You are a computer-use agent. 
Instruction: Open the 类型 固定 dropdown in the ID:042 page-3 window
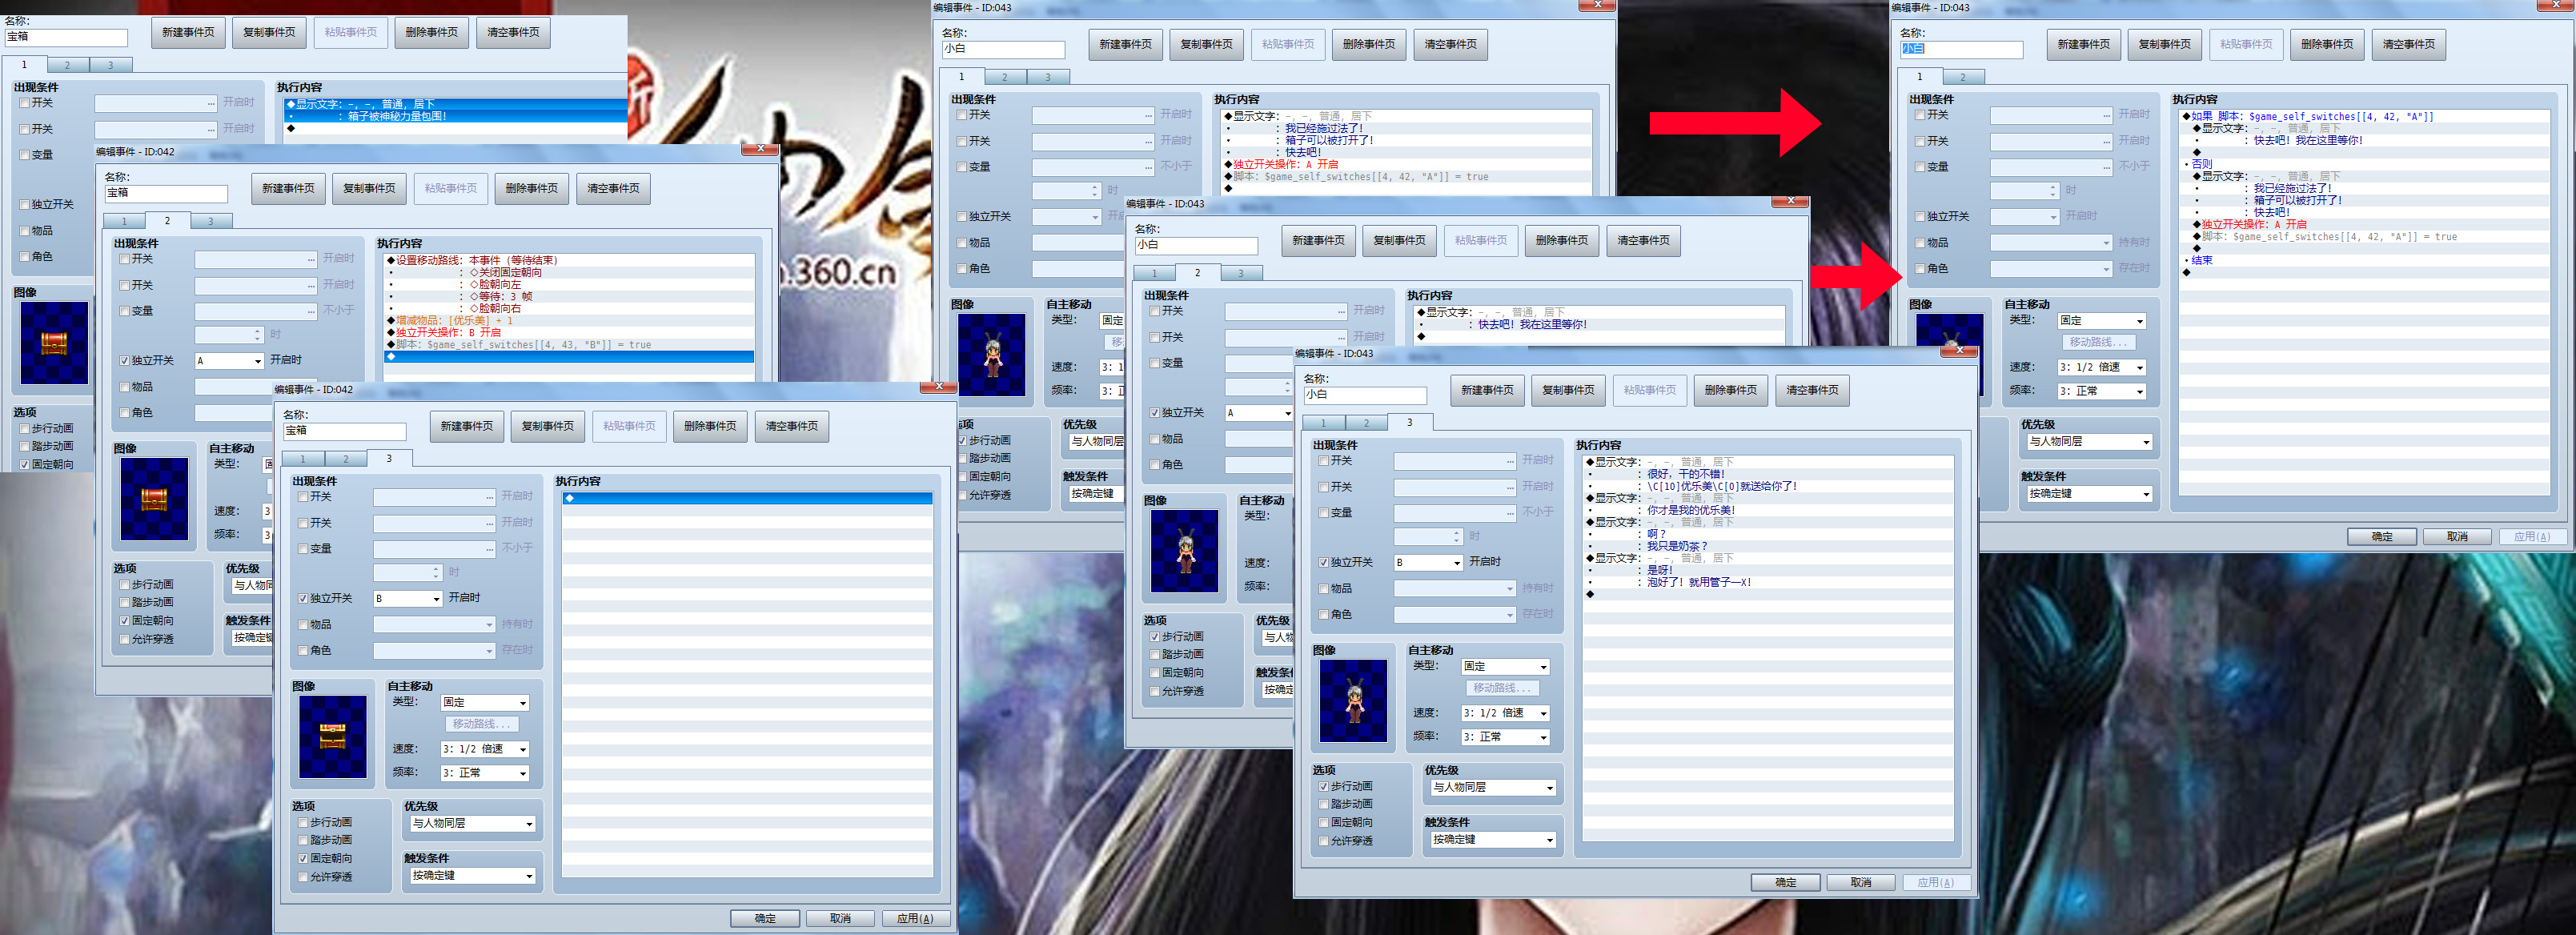pos(485,703)
